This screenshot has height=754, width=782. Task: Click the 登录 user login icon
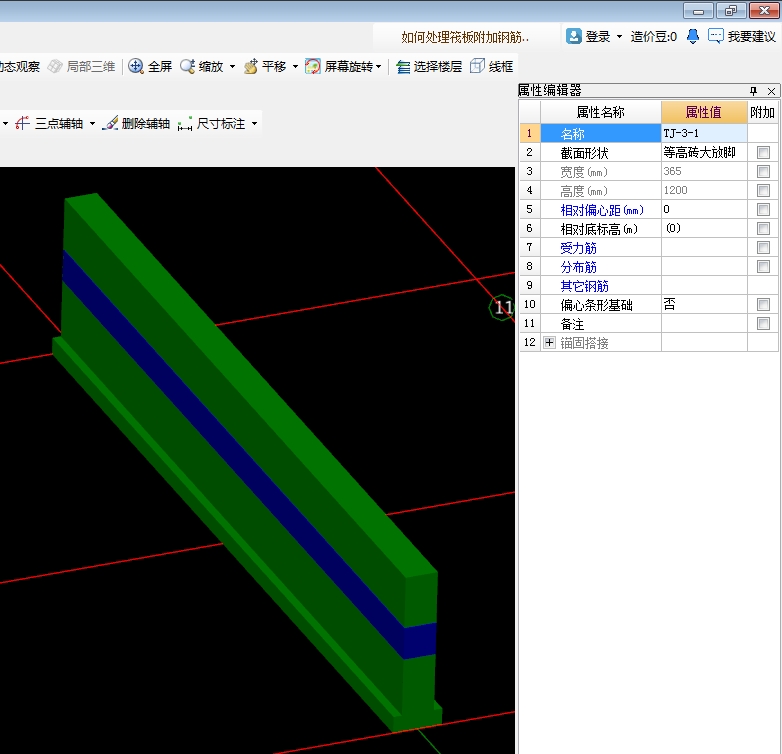pos(574,36)
